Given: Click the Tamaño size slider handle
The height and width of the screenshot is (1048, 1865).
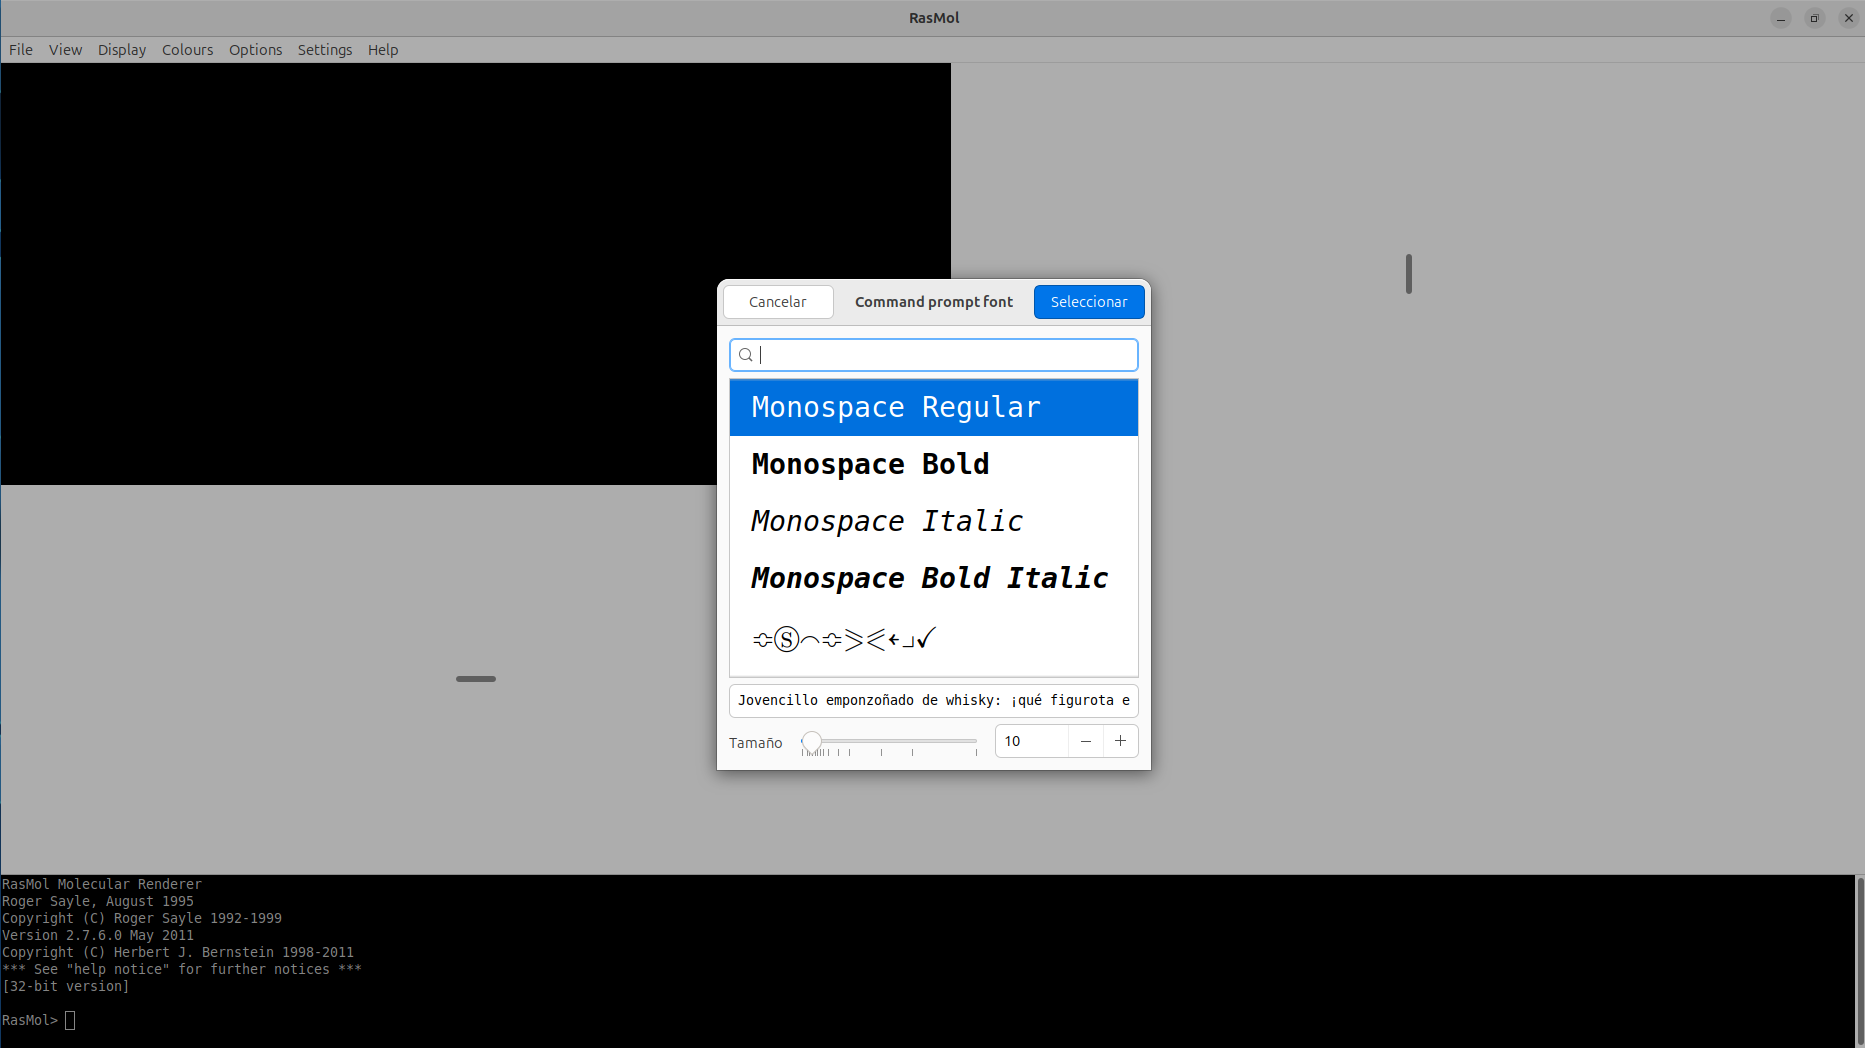Looking at the screenshot, I should click(812, 742).
